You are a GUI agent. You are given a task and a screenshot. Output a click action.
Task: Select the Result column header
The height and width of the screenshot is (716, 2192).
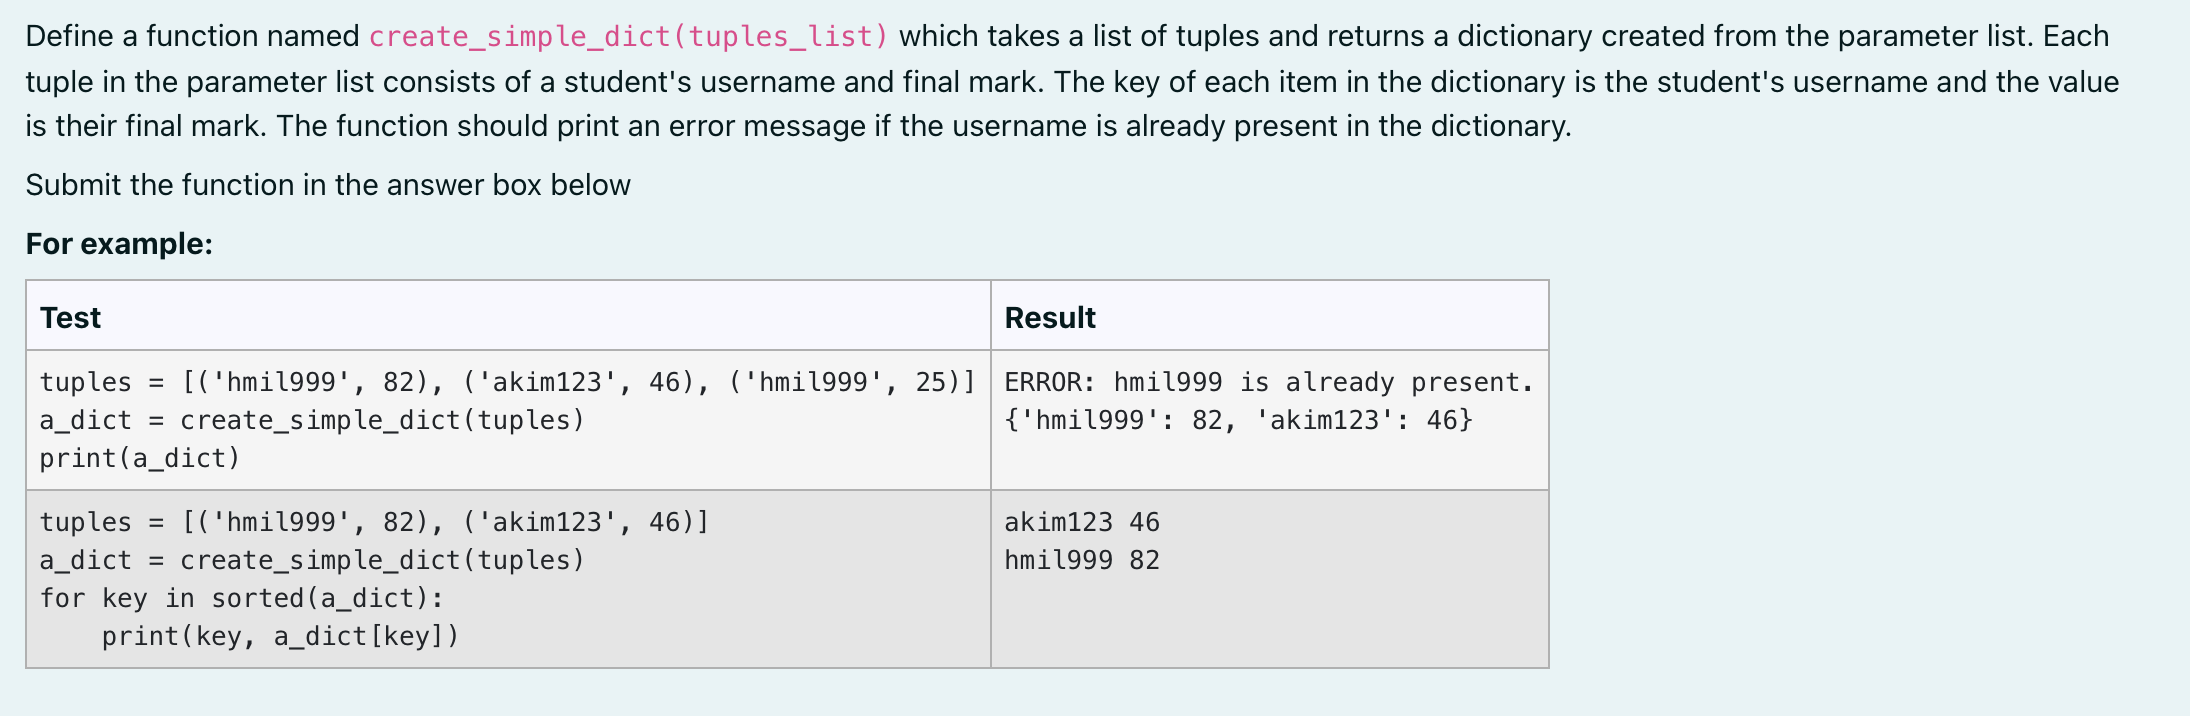tap(1050, 318)
